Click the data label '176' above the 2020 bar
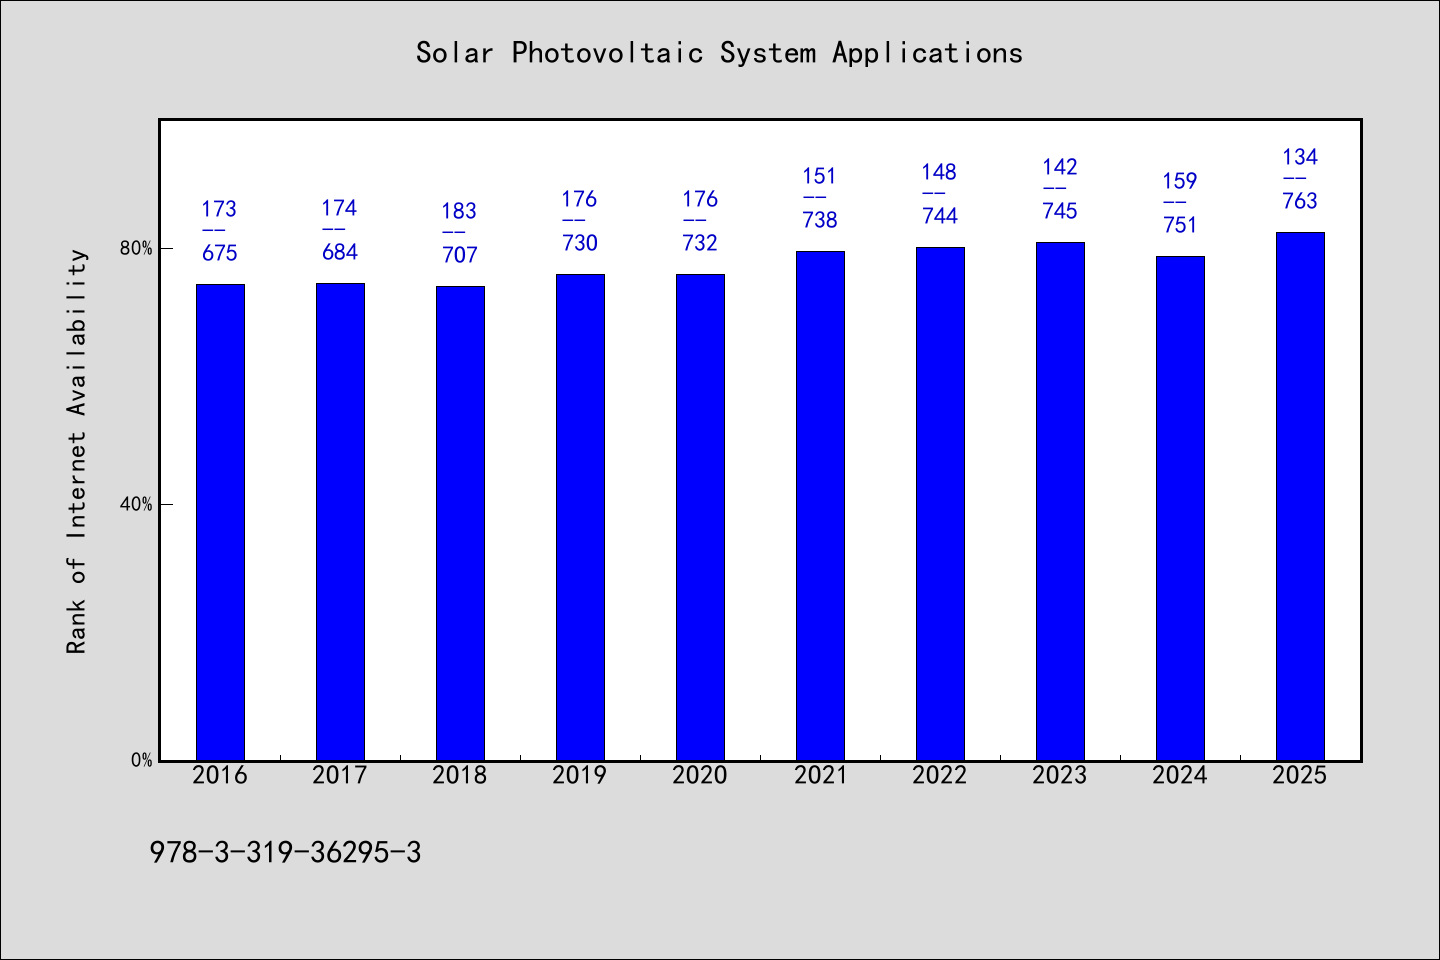The width and height of the screenshot is (1440, 960). click(x=700, y=199)
